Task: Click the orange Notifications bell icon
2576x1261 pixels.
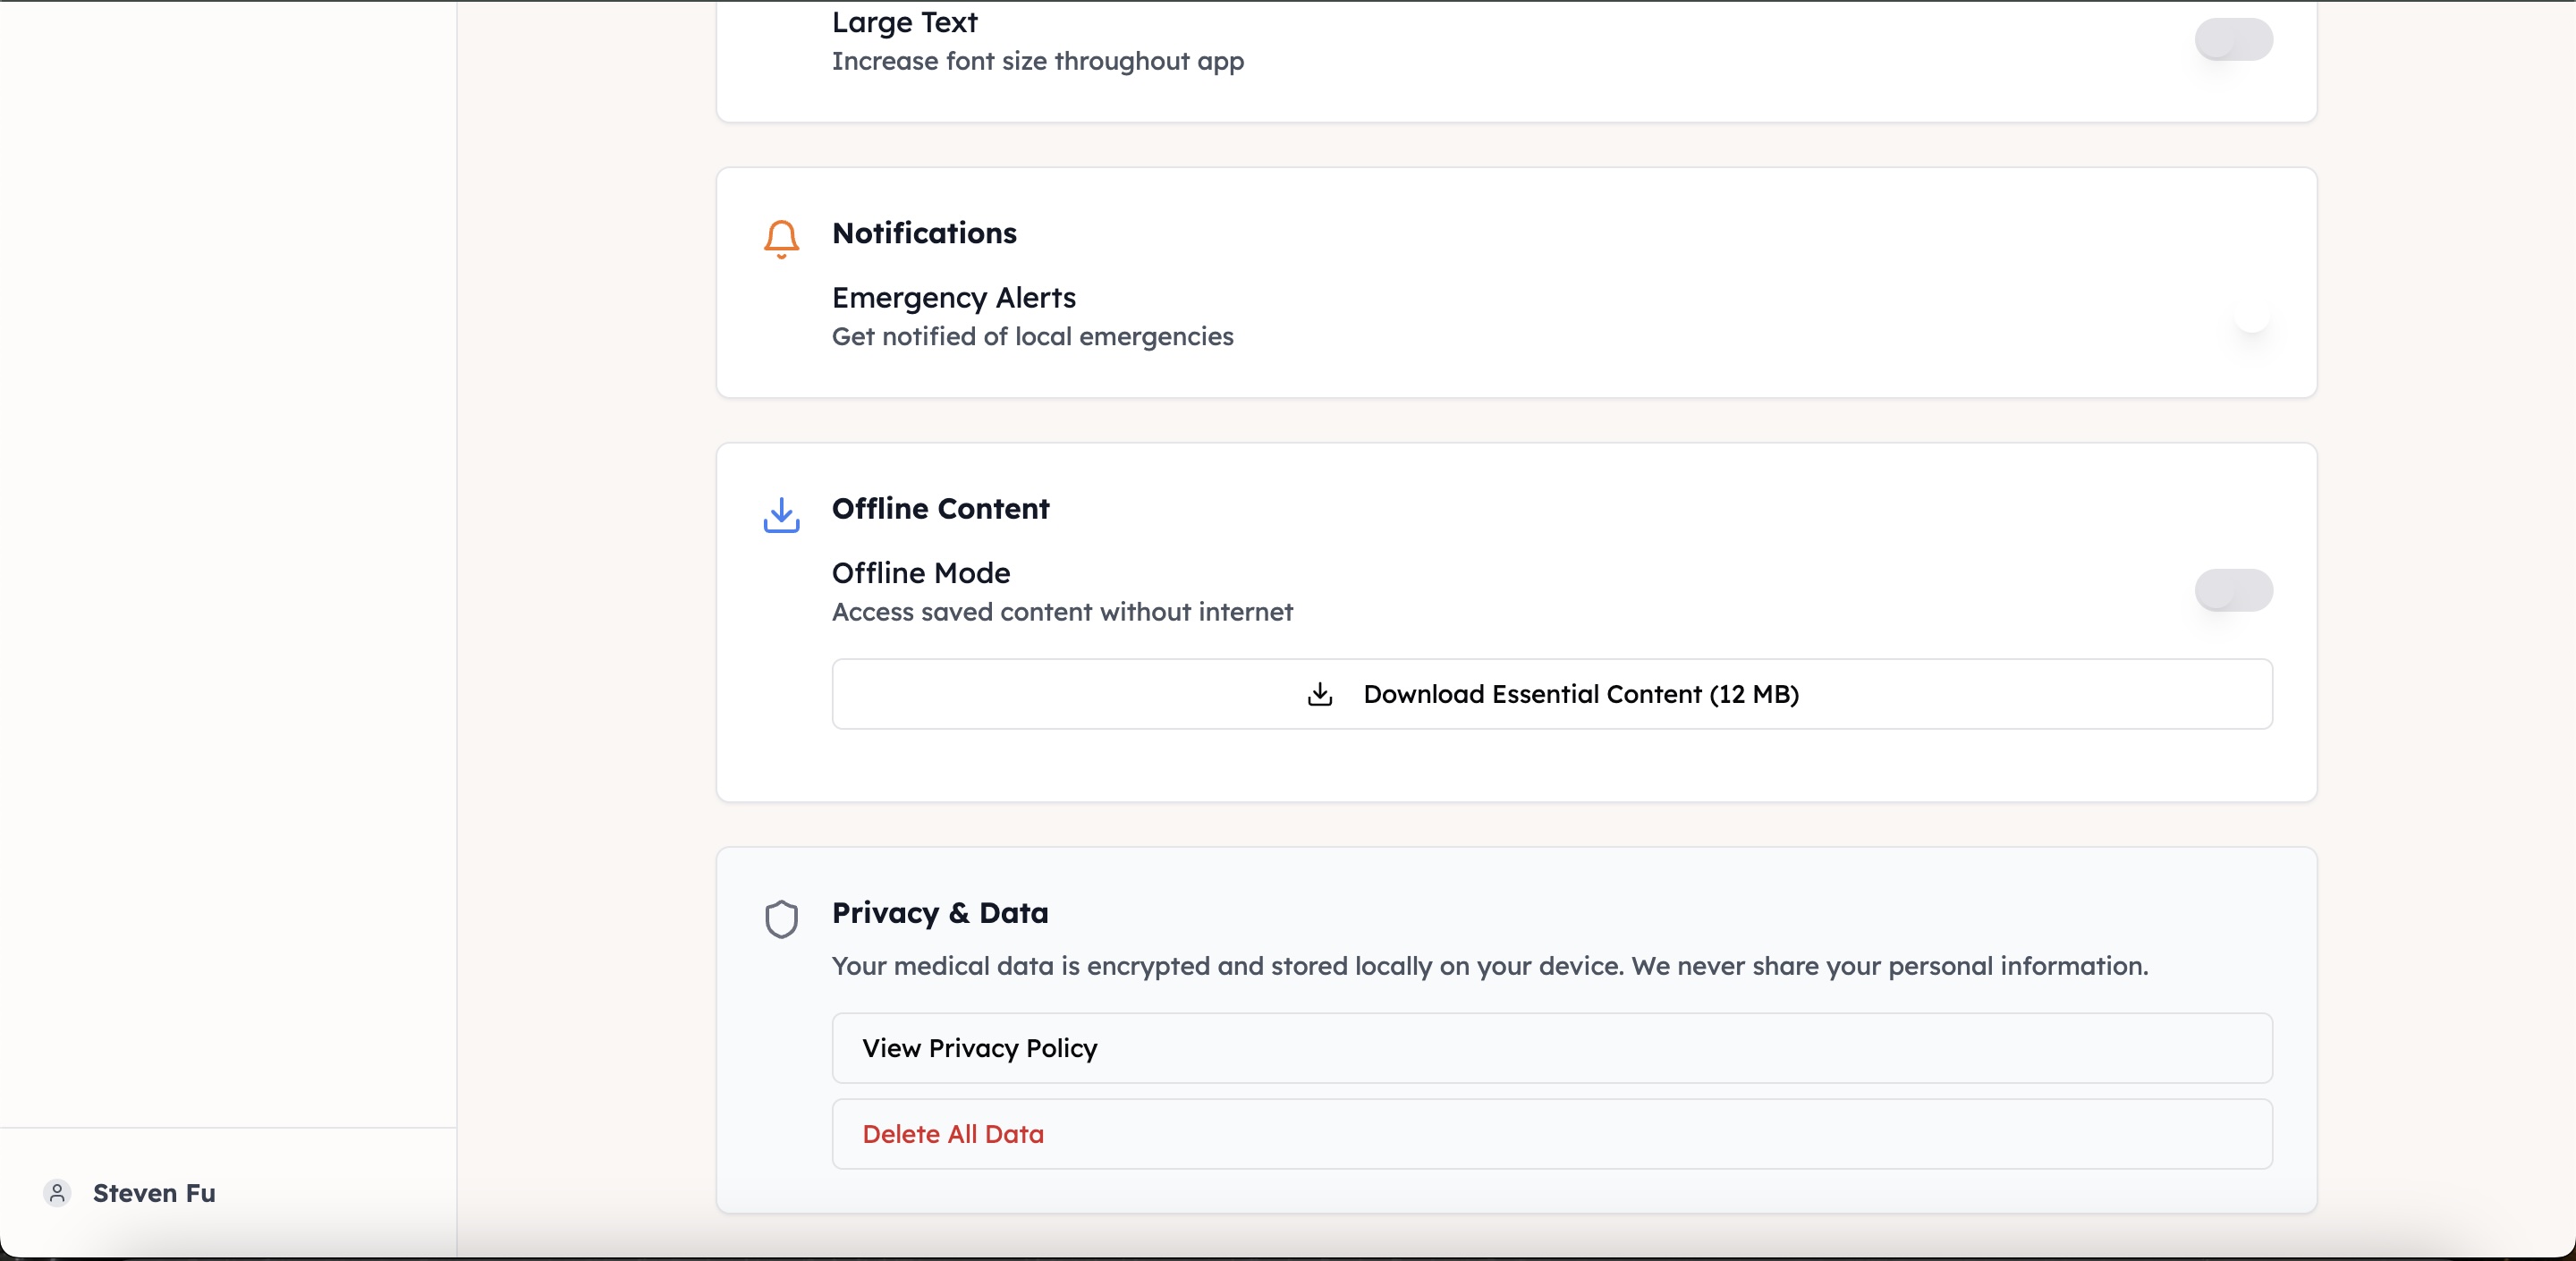Action: point(781,239)
